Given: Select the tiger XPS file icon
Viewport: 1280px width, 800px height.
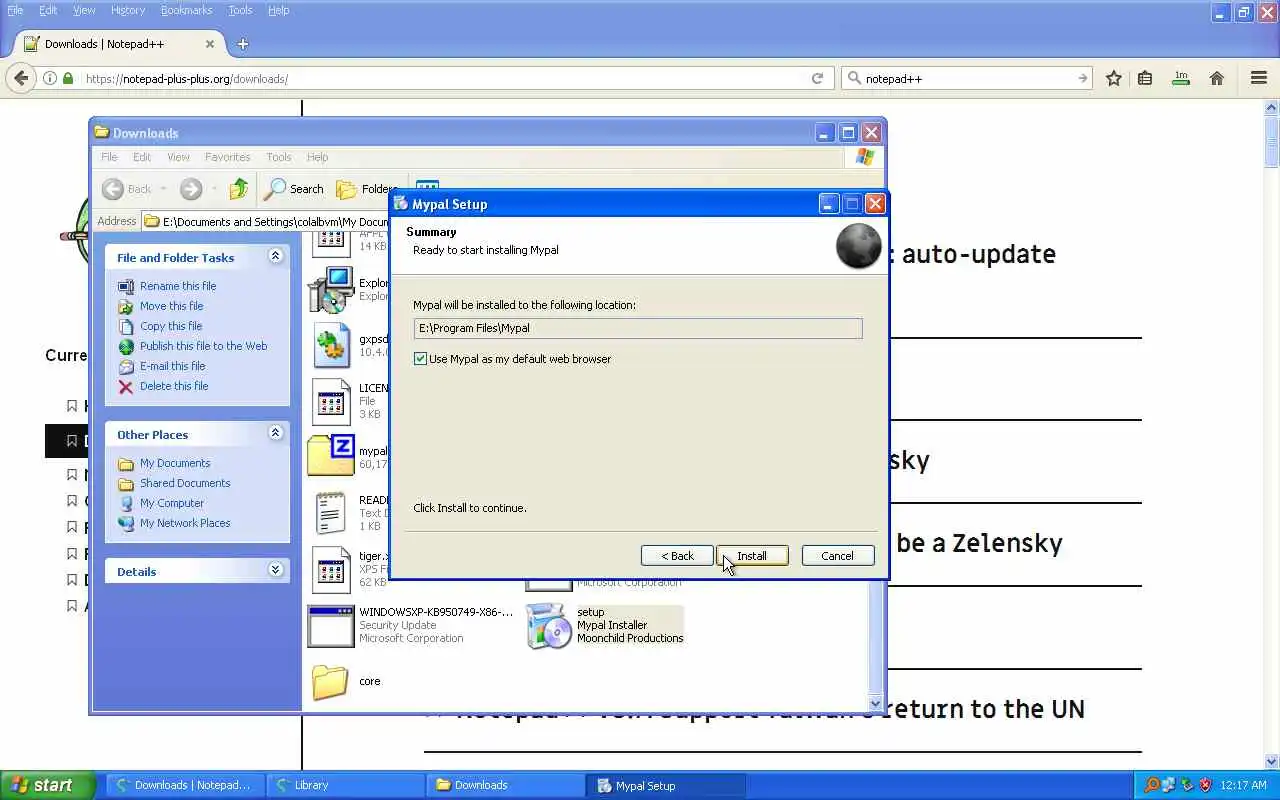Looking at the screenshot, I should 331,570.
